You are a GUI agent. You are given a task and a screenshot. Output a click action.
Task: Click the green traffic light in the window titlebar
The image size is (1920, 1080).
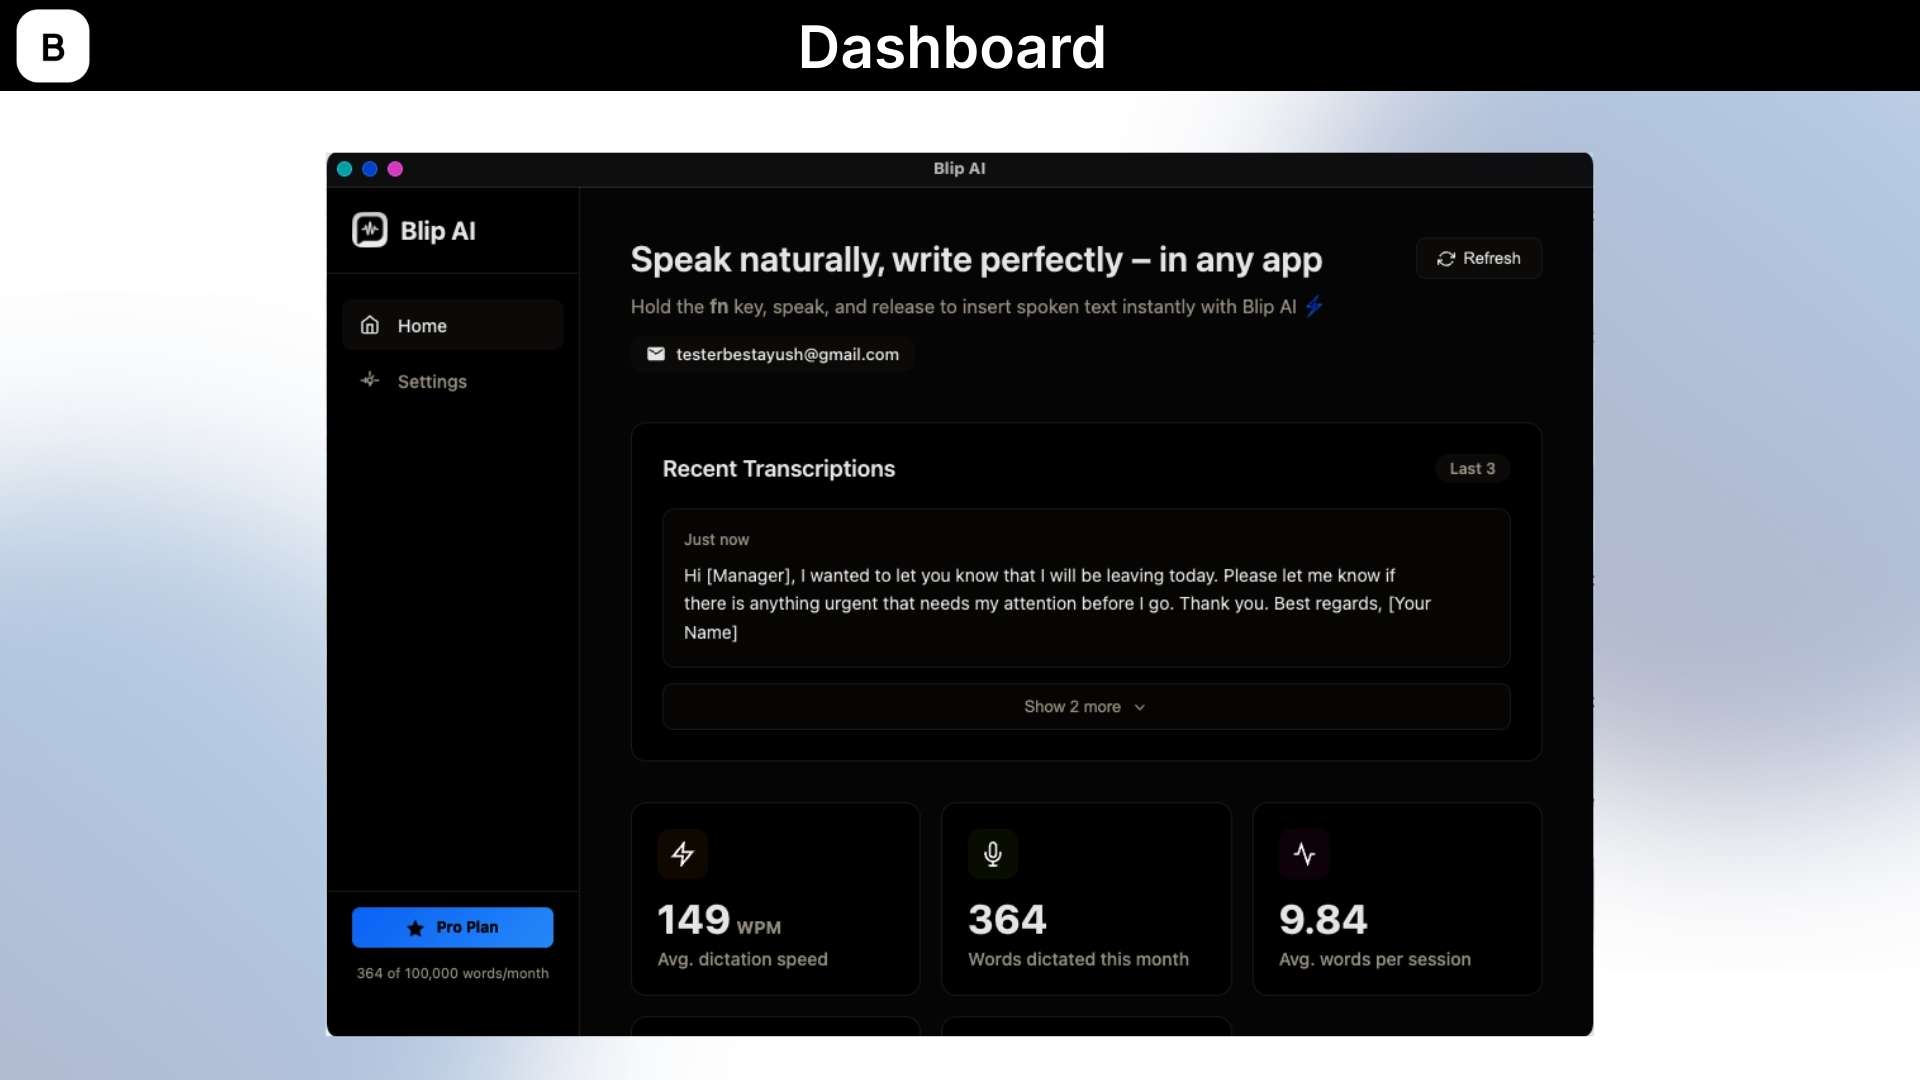[x=344, y=169]
